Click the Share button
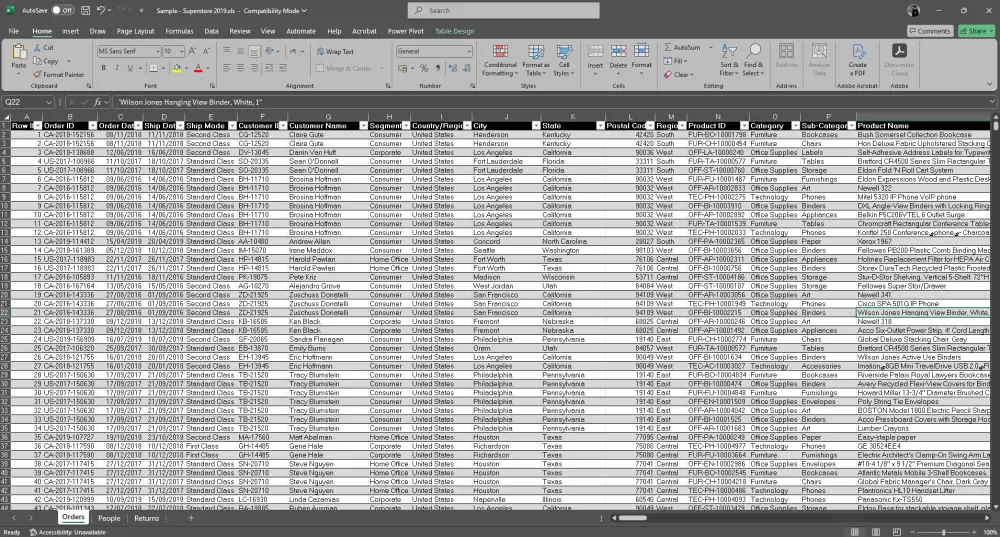The width and height of the screenshot is (1000, 537). 975,31
